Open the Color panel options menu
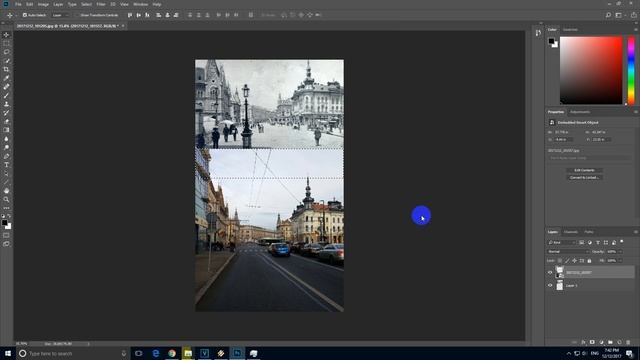The width and height of the screenshot is (640, 360). coord(636,29)
